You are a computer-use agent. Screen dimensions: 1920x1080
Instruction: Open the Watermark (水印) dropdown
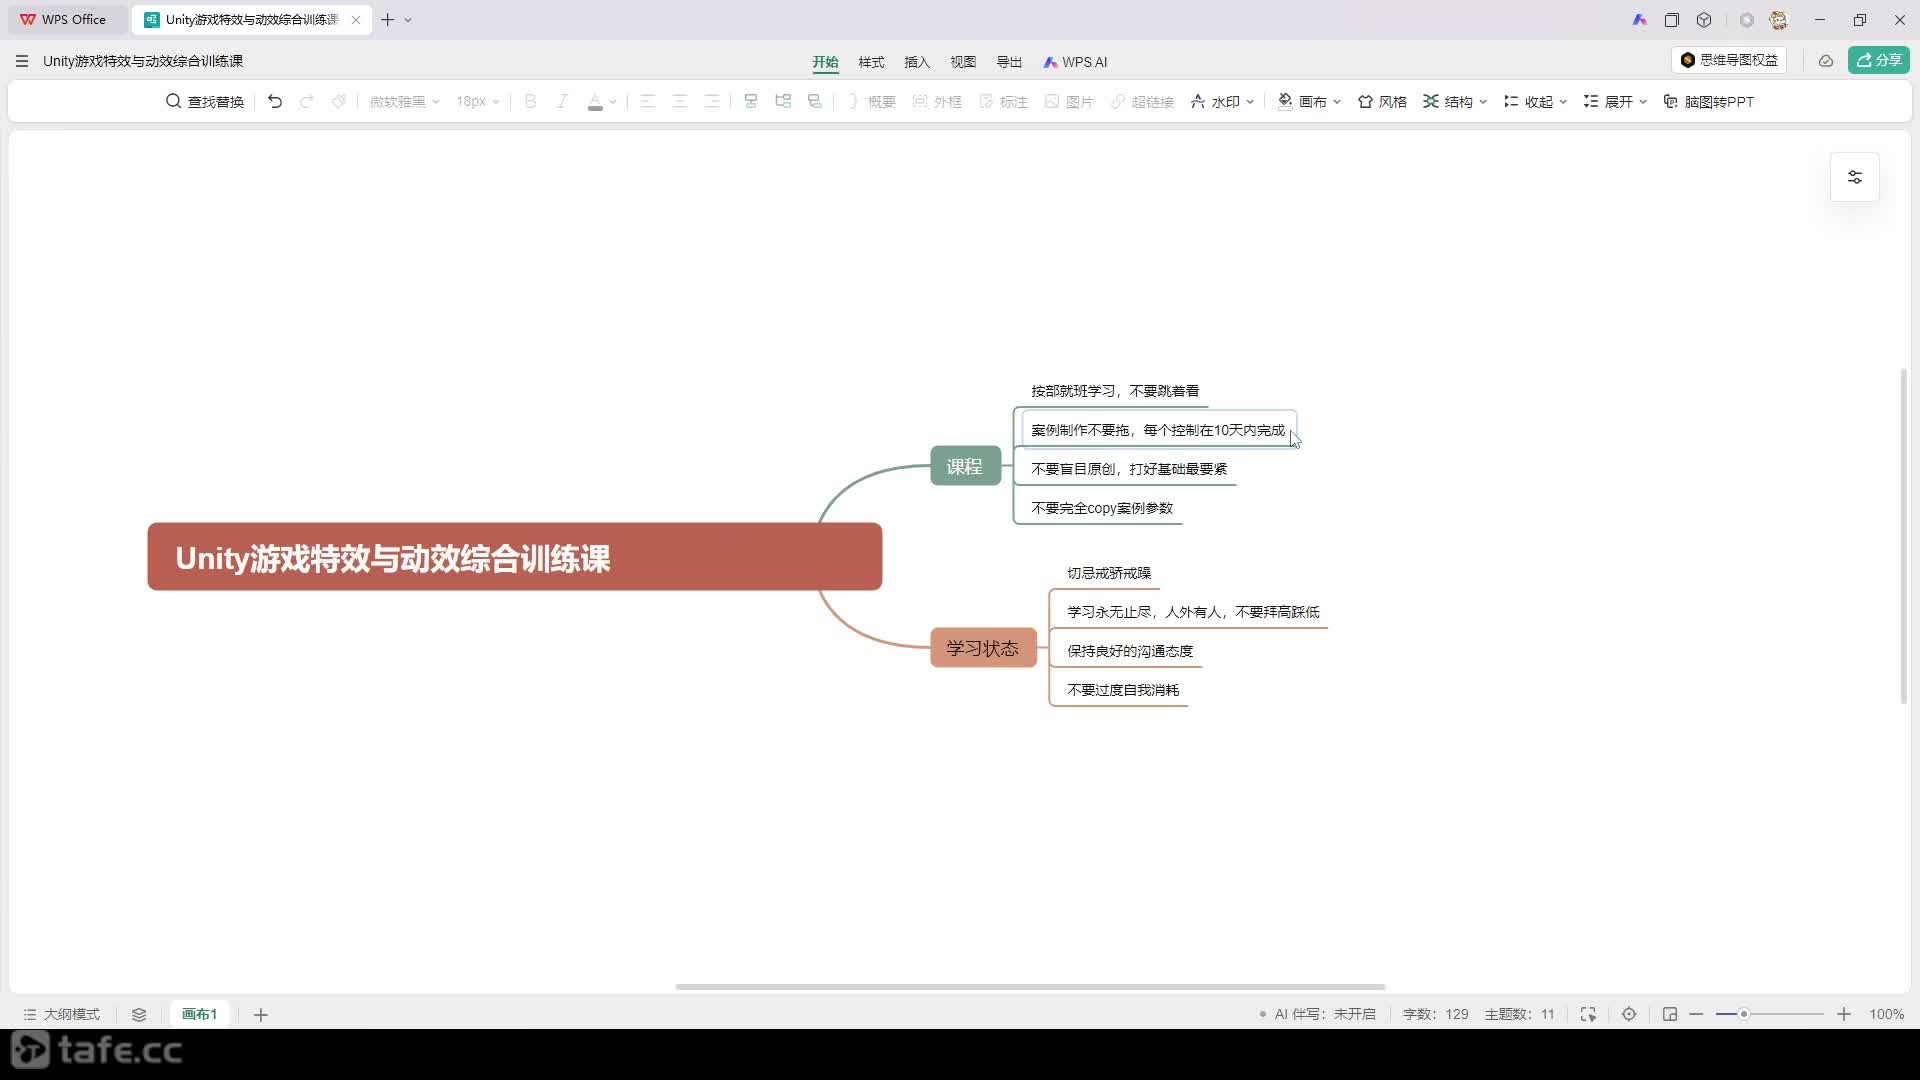pyautogui.click(x=1222, y=101)
